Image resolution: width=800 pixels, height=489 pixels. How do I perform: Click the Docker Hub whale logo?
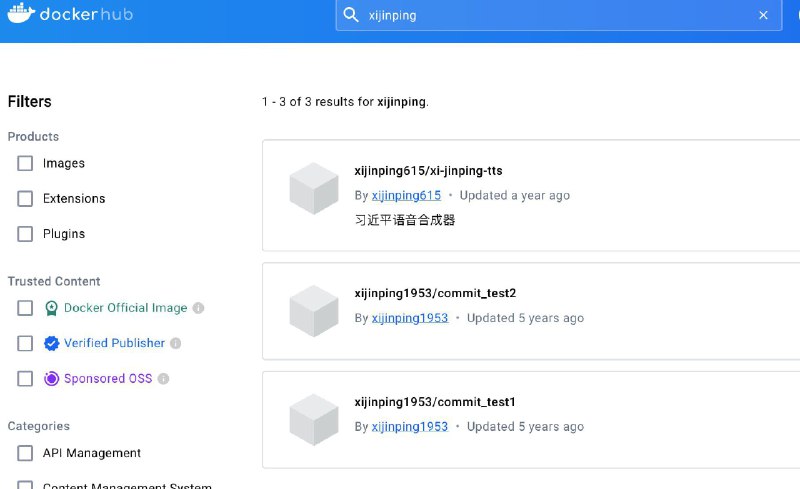(21, 13)
